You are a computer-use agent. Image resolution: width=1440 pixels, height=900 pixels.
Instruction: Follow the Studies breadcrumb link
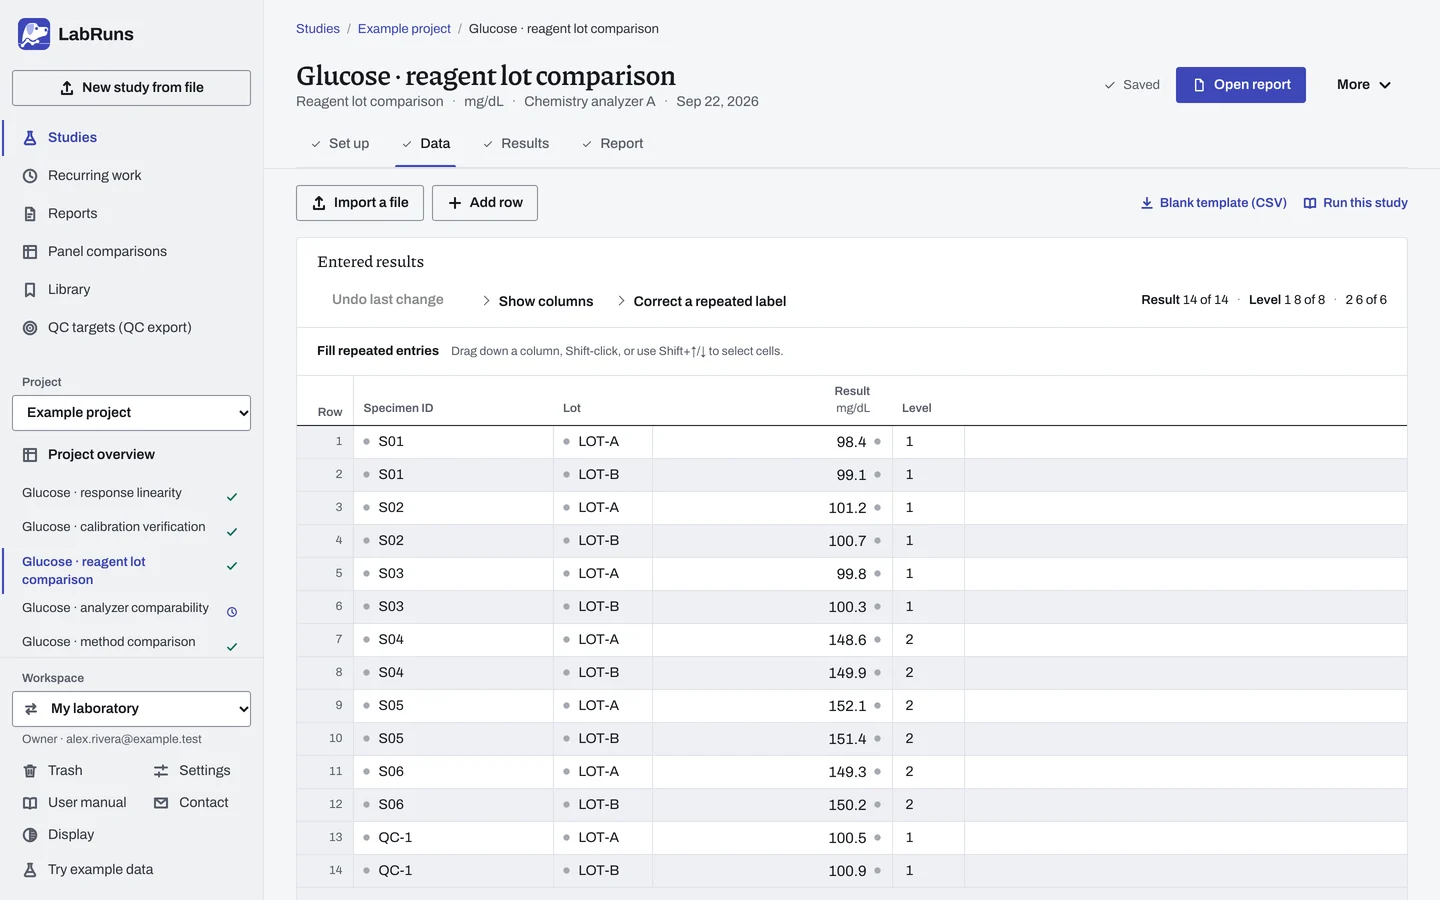pos(318,29)
